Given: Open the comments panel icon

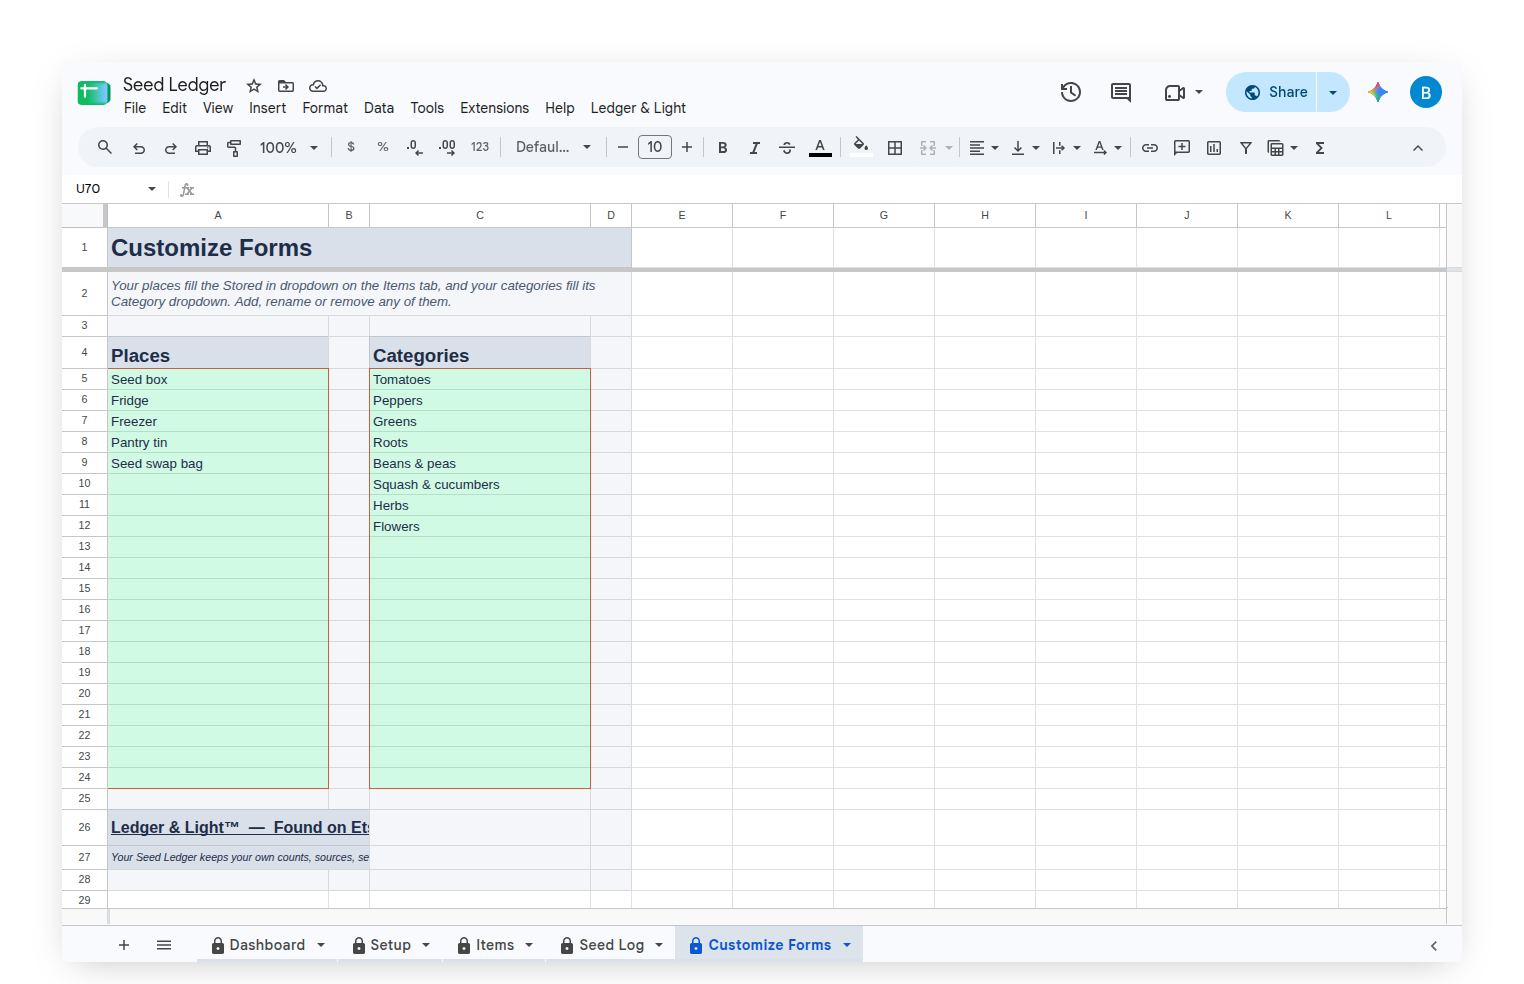Looking at the screenshot, I should click(x=1121, y=92).
